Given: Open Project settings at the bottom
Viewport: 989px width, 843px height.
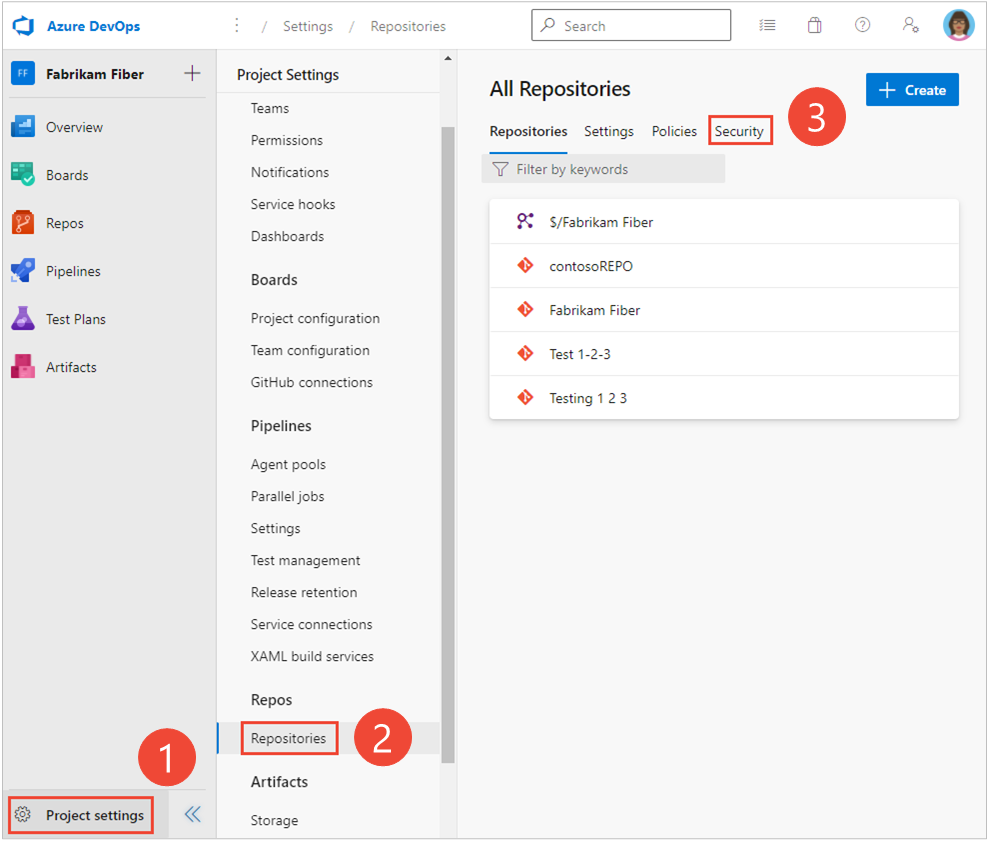Looking at the screenshot, I should 79,815.
